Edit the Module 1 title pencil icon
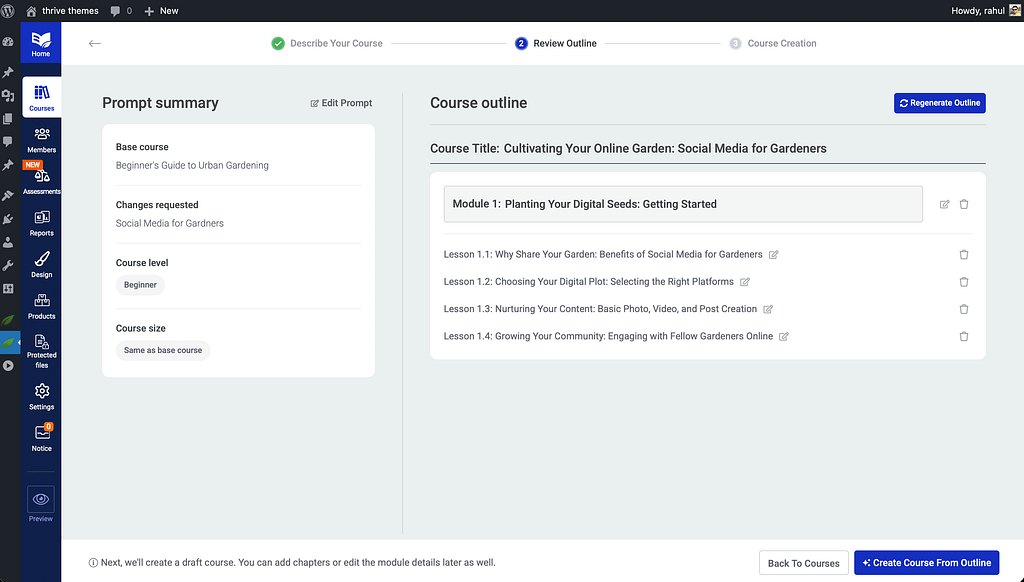This screenshot has height=582, width=1024. click(945, 204)
